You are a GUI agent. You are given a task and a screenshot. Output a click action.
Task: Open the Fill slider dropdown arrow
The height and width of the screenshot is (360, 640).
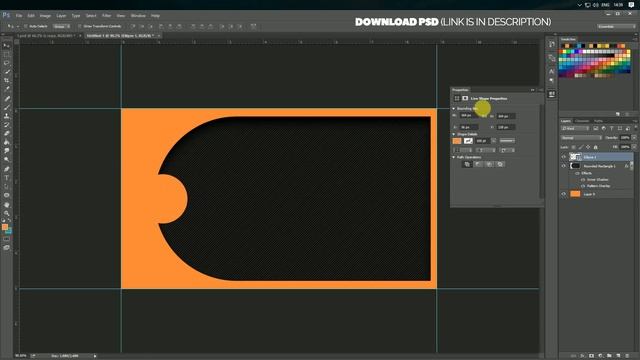click(x=634, y=147)
